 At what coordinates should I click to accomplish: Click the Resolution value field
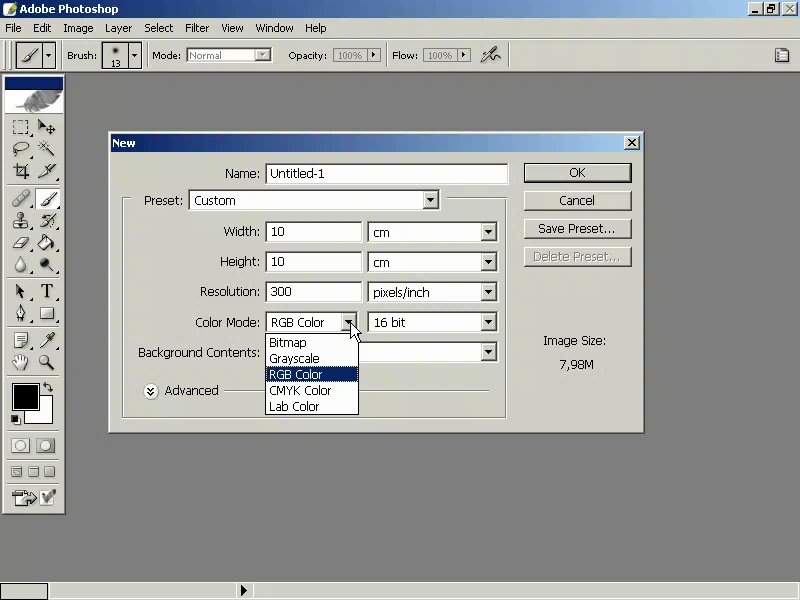click(x=313, y=292)
